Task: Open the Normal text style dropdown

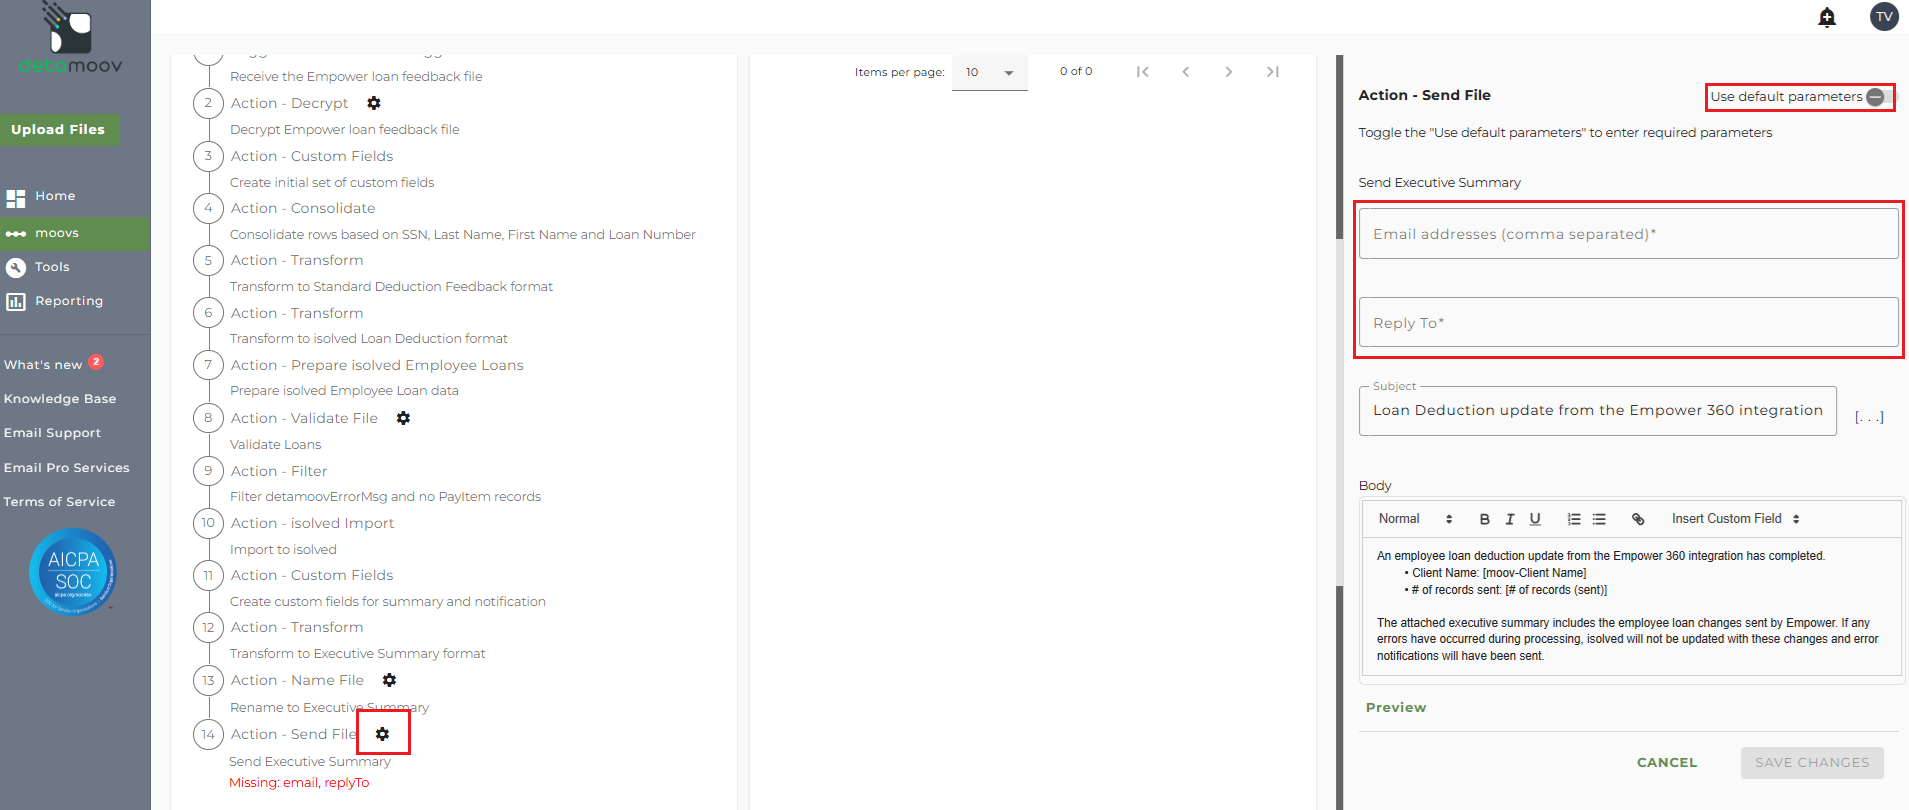Action: pos(1415,519)
